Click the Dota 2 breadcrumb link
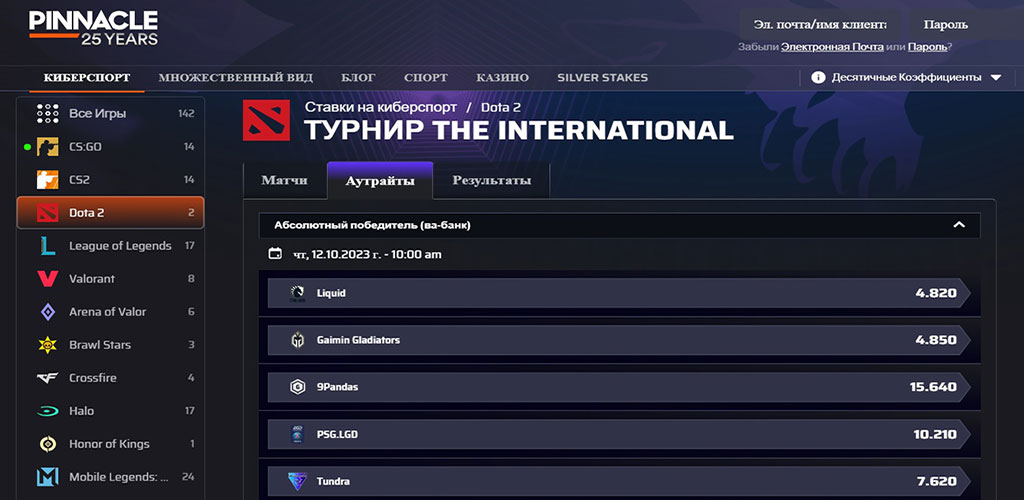Viewport: 1024px width, 500px height. tap(500, 107)
